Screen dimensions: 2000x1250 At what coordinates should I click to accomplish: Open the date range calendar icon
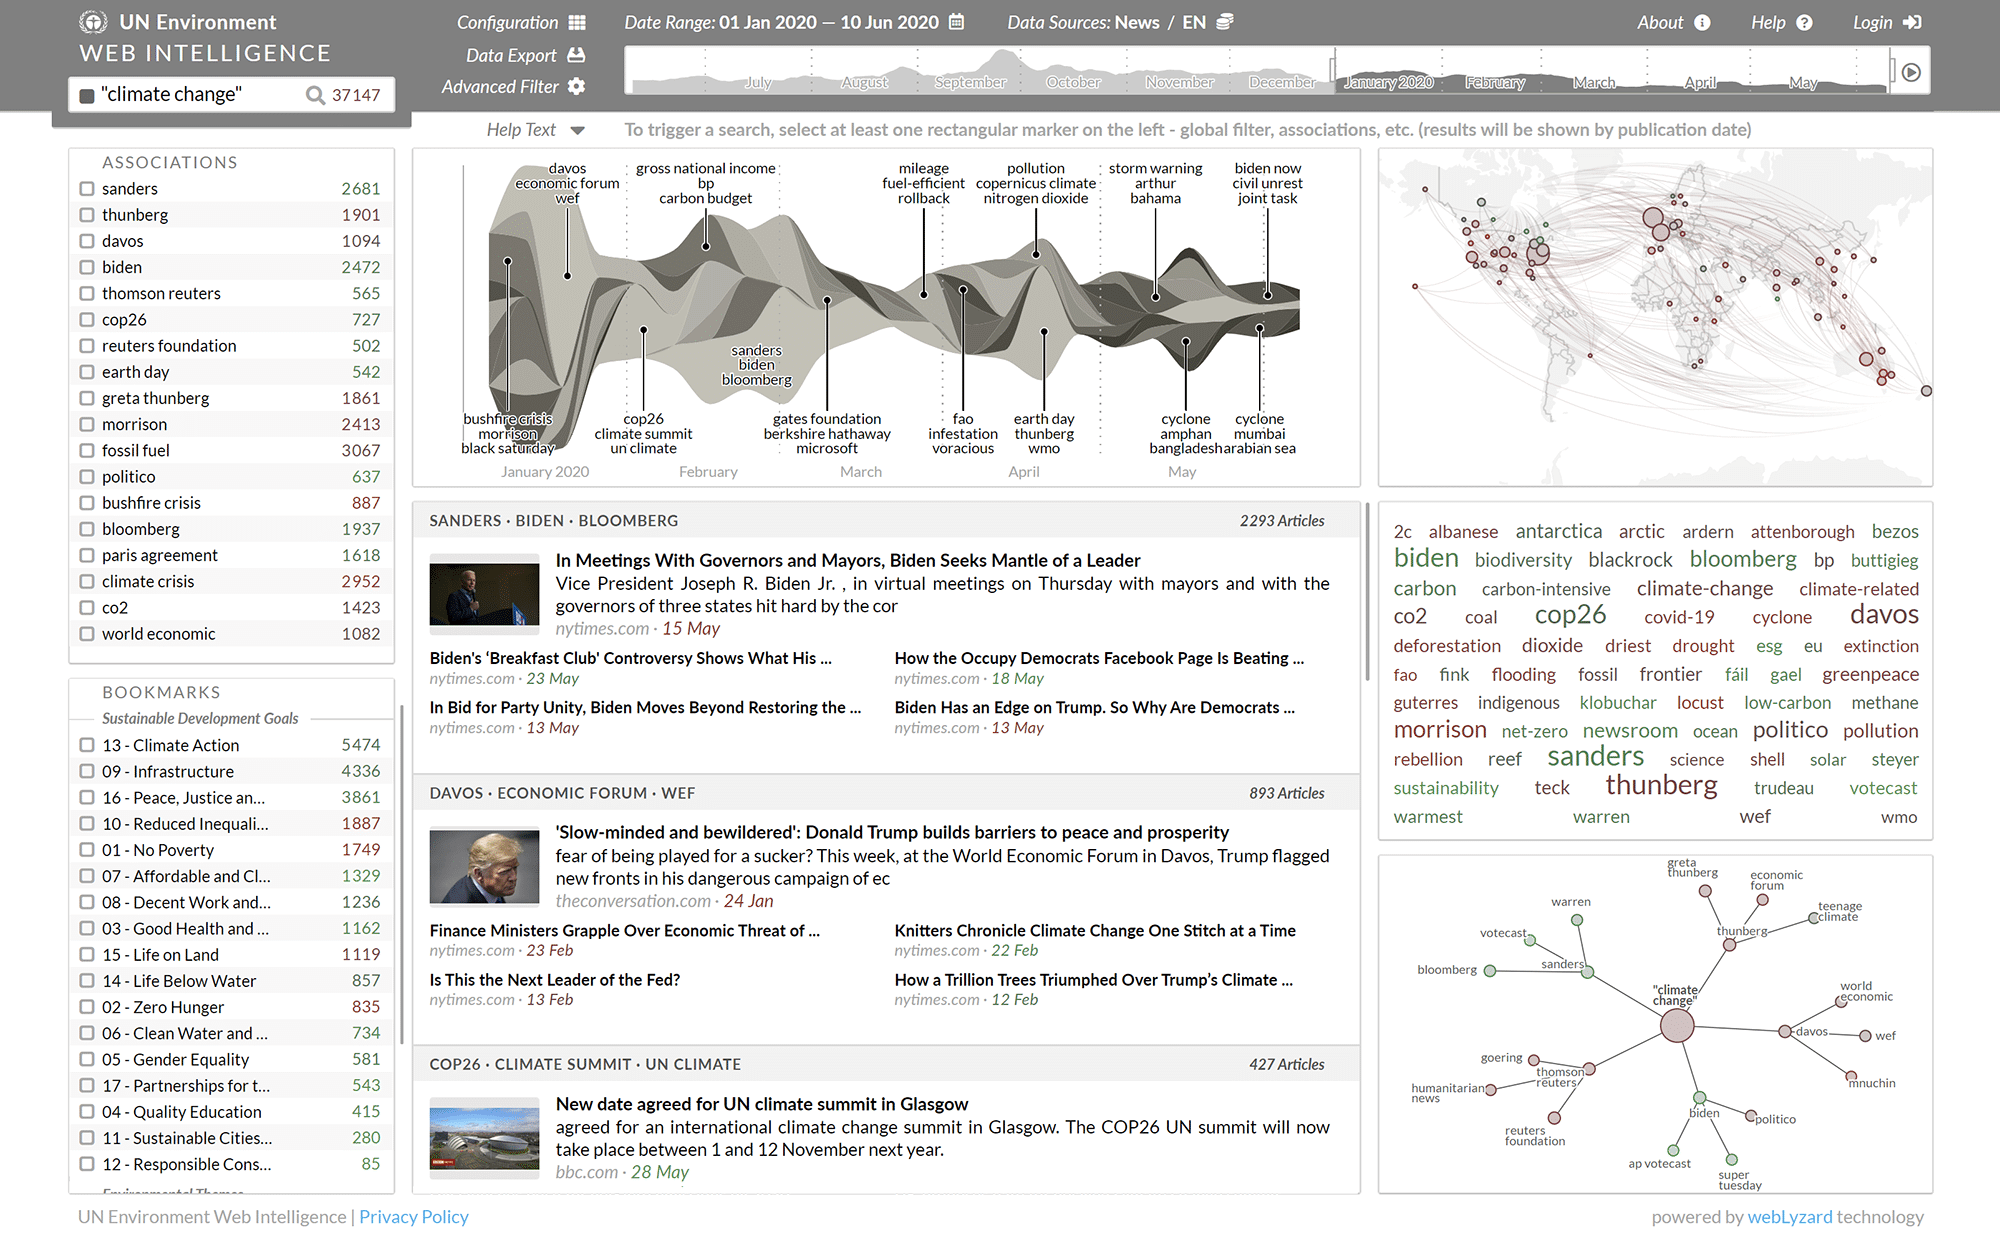[957, 22]
